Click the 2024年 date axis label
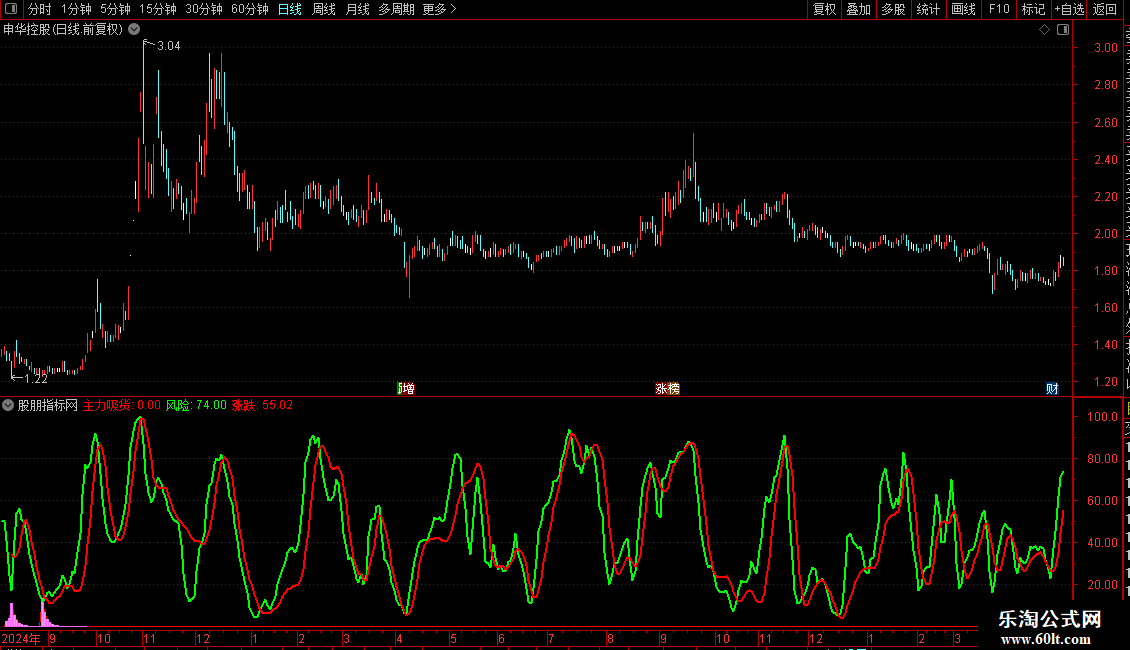The height and width of the screenshot is (650, 1130). pyautogui.click(x=21, y=638)
